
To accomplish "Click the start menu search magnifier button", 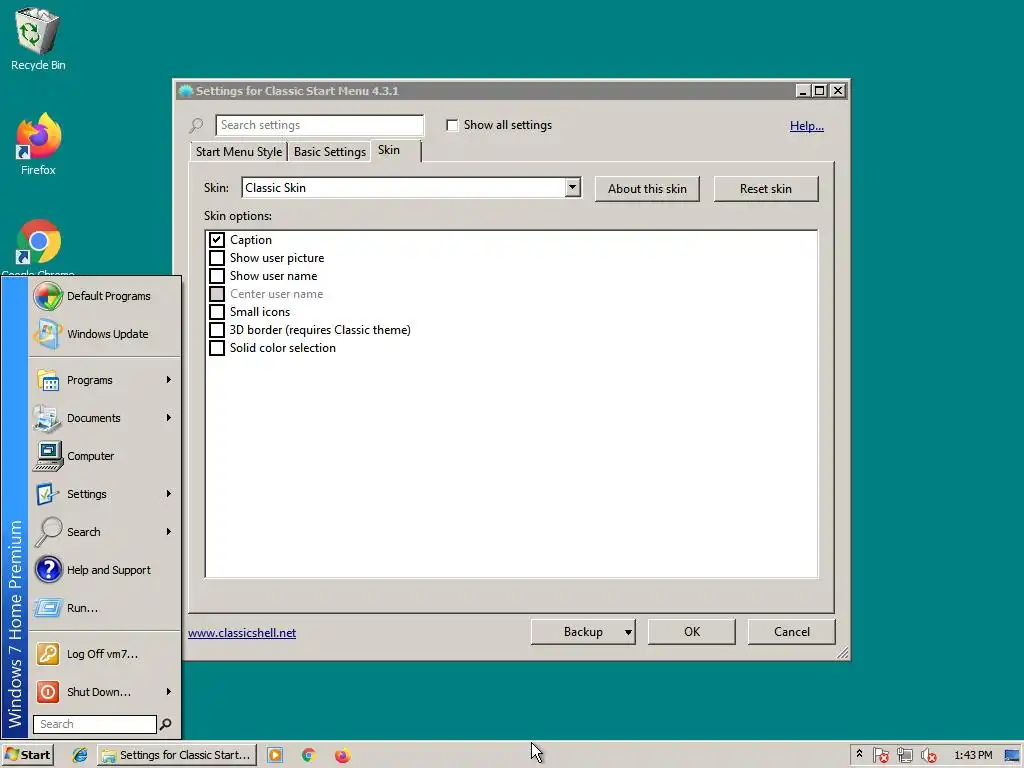I will pyautogui.click(x=166, y=724).
